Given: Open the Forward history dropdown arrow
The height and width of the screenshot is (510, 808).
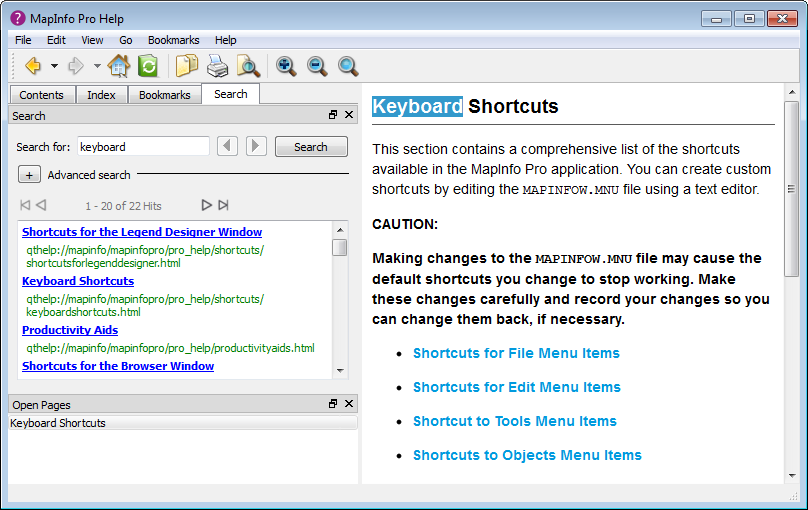Looking at the screenshot, I should [x=97, y=66].
